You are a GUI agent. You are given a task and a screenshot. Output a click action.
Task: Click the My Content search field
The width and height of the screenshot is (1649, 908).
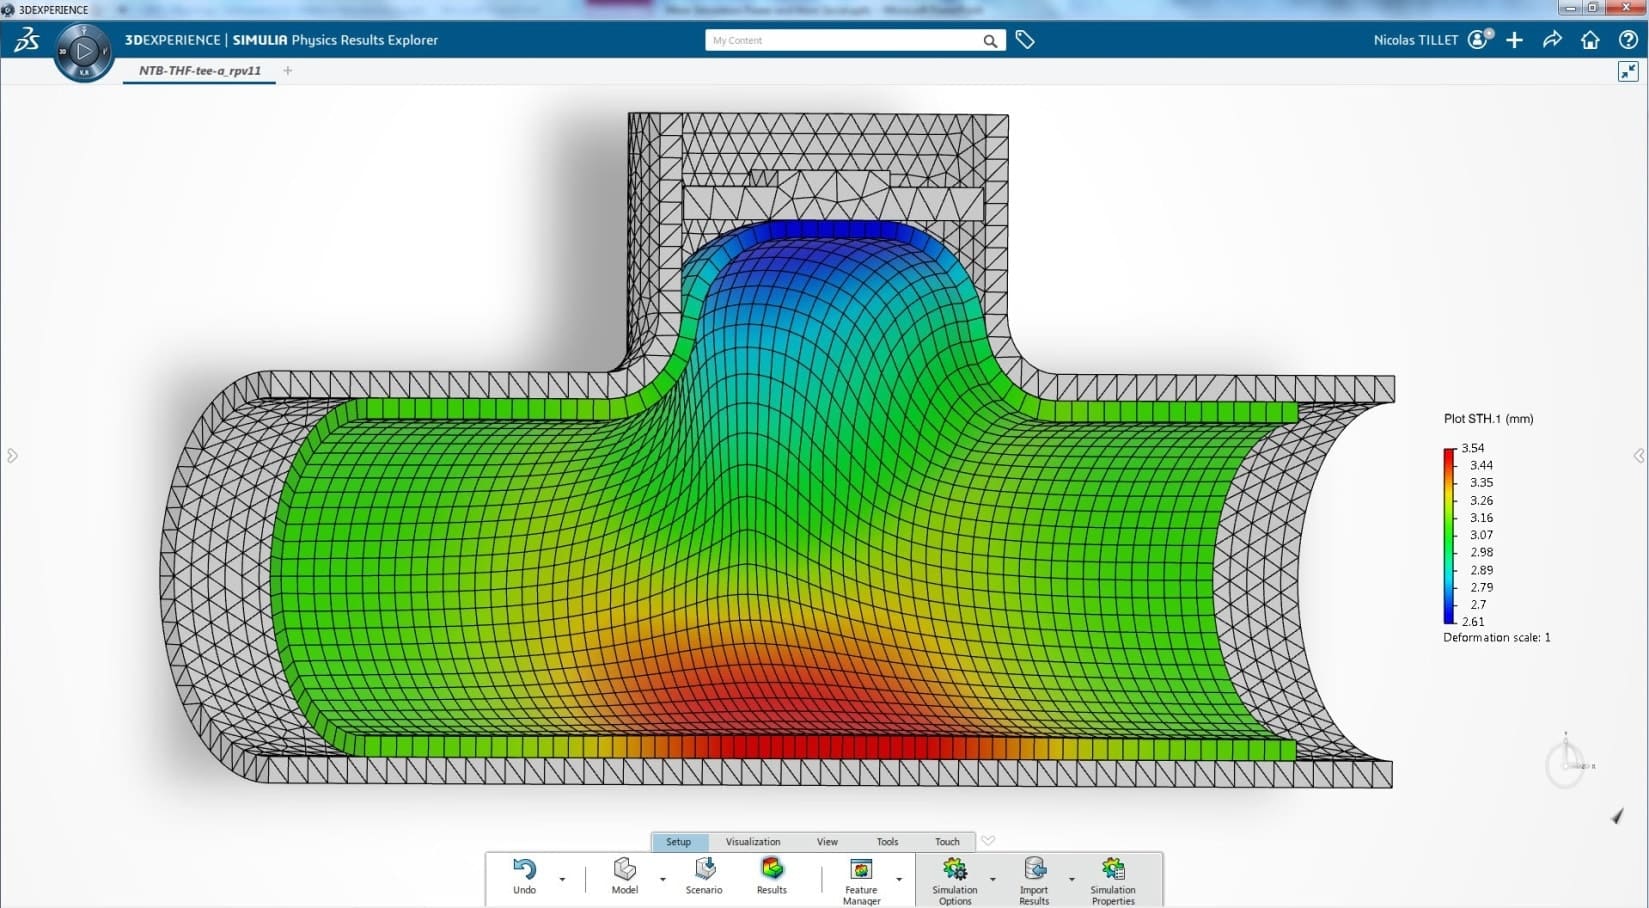(843, 40)
